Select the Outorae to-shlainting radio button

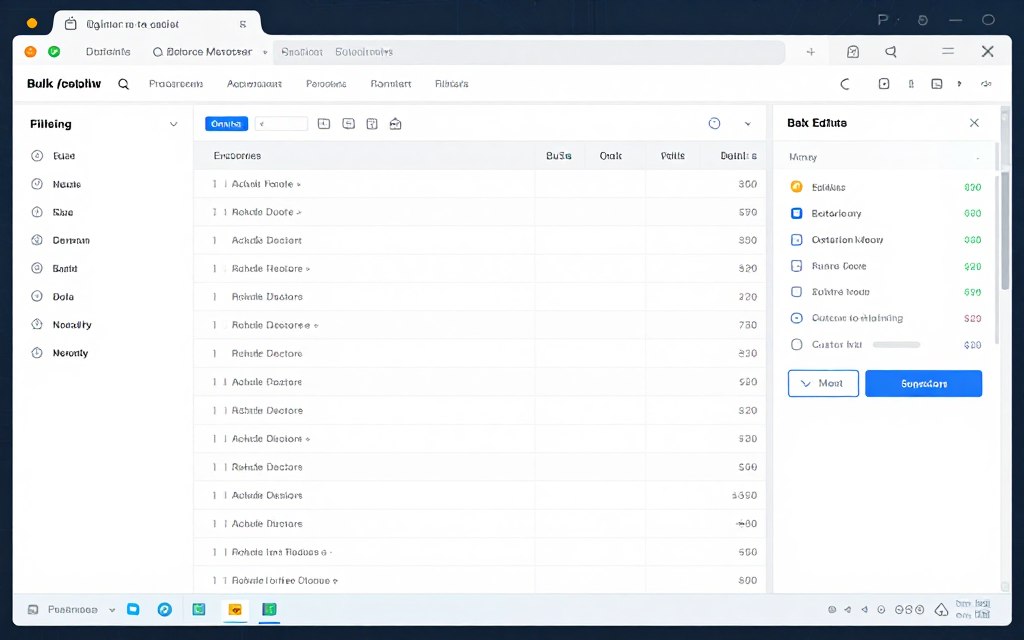pyautogui.click(x=796, y=318)
